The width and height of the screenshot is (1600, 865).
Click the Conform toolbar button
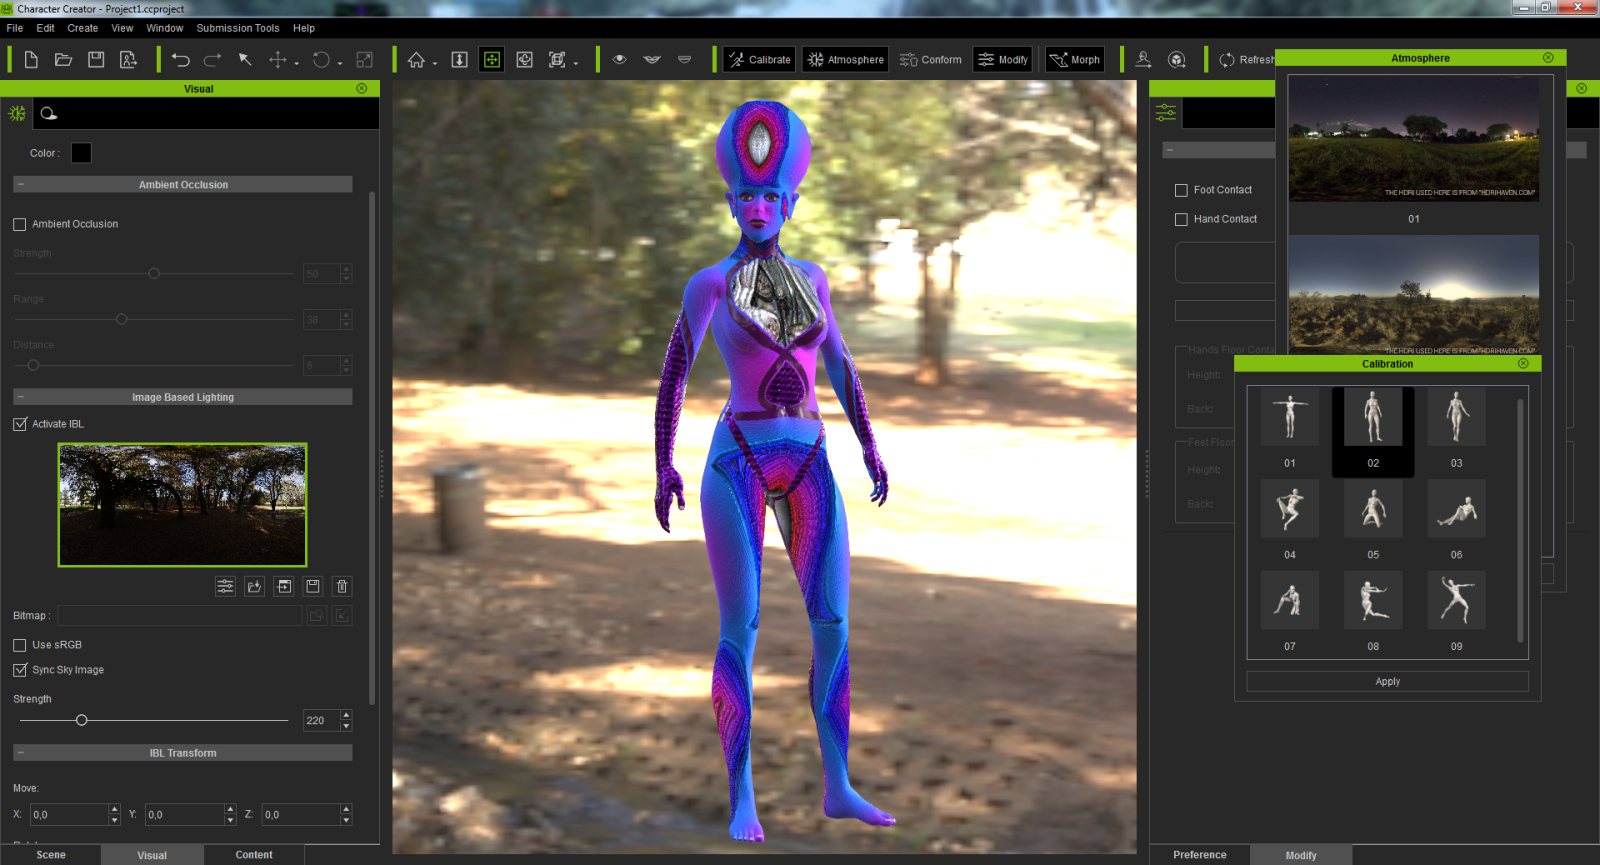coord(931,60)
